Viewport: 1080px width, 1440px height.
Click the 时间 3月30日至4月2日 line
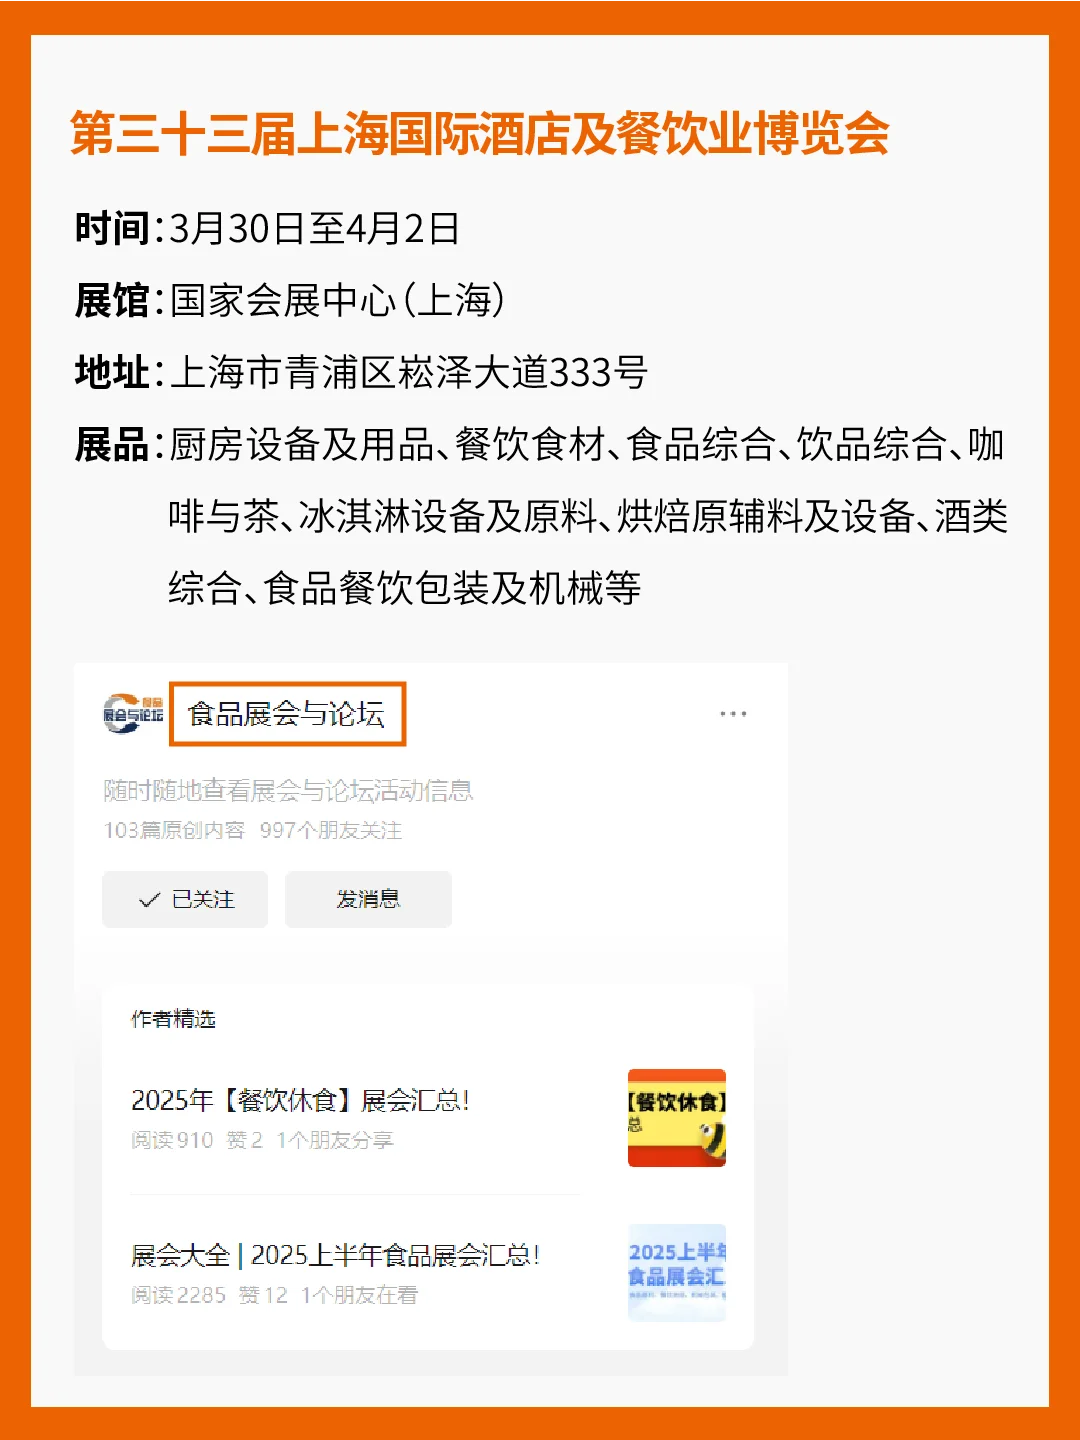[x=267, y=228]
